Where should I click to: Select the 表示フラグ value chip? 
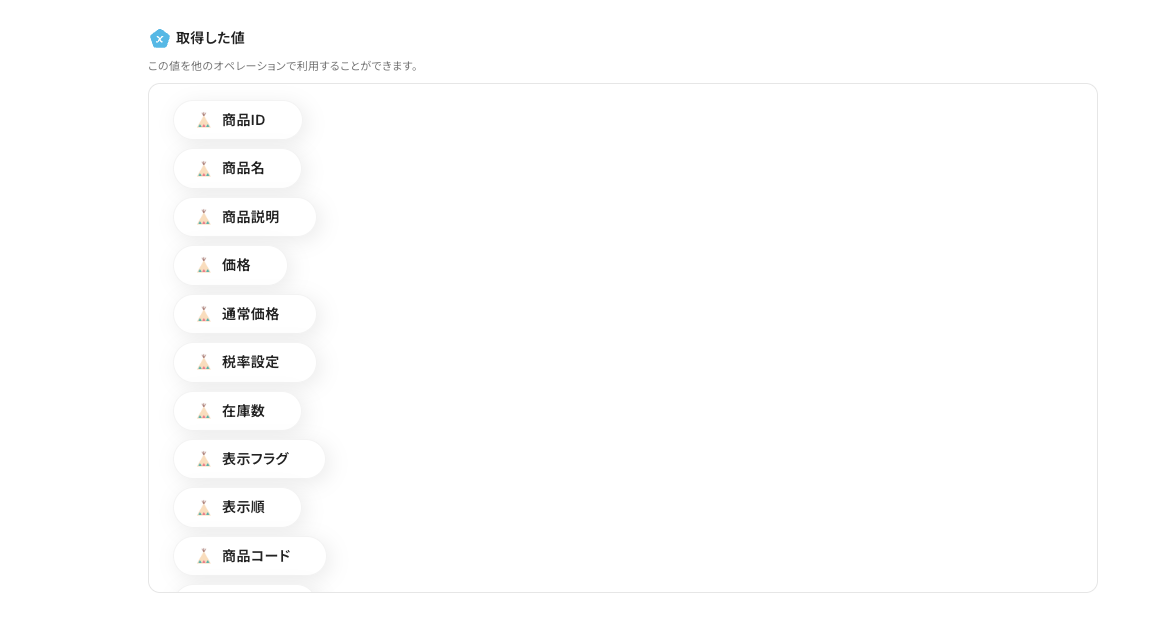click(255, 459)
